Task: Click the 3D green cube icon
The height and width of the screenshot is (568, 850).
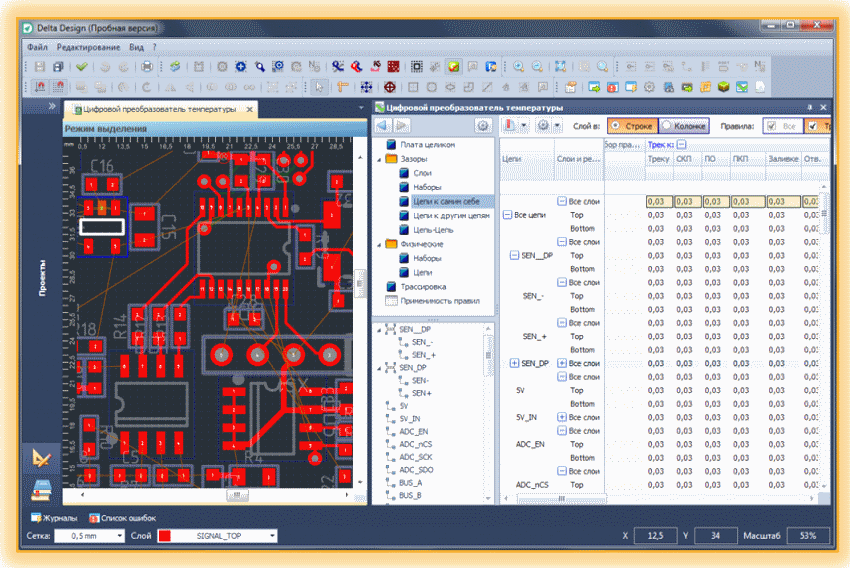Action: (x=723, y=87)
